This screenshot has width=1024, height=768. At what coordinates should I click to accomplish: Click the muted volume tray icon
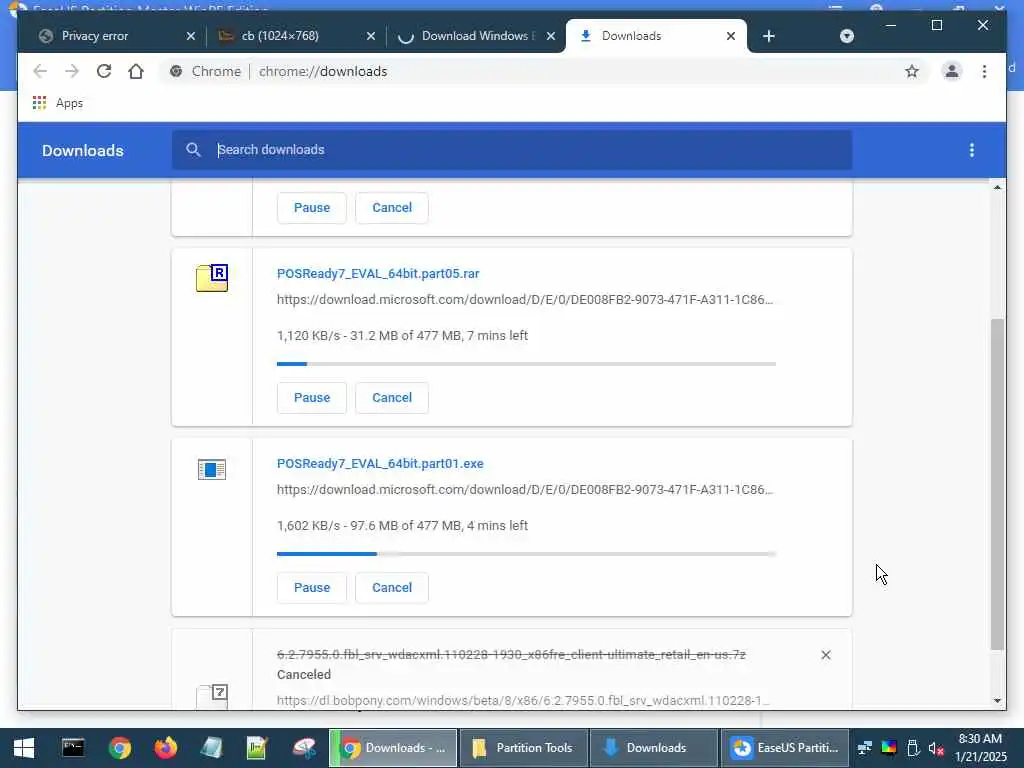(936, 748)
